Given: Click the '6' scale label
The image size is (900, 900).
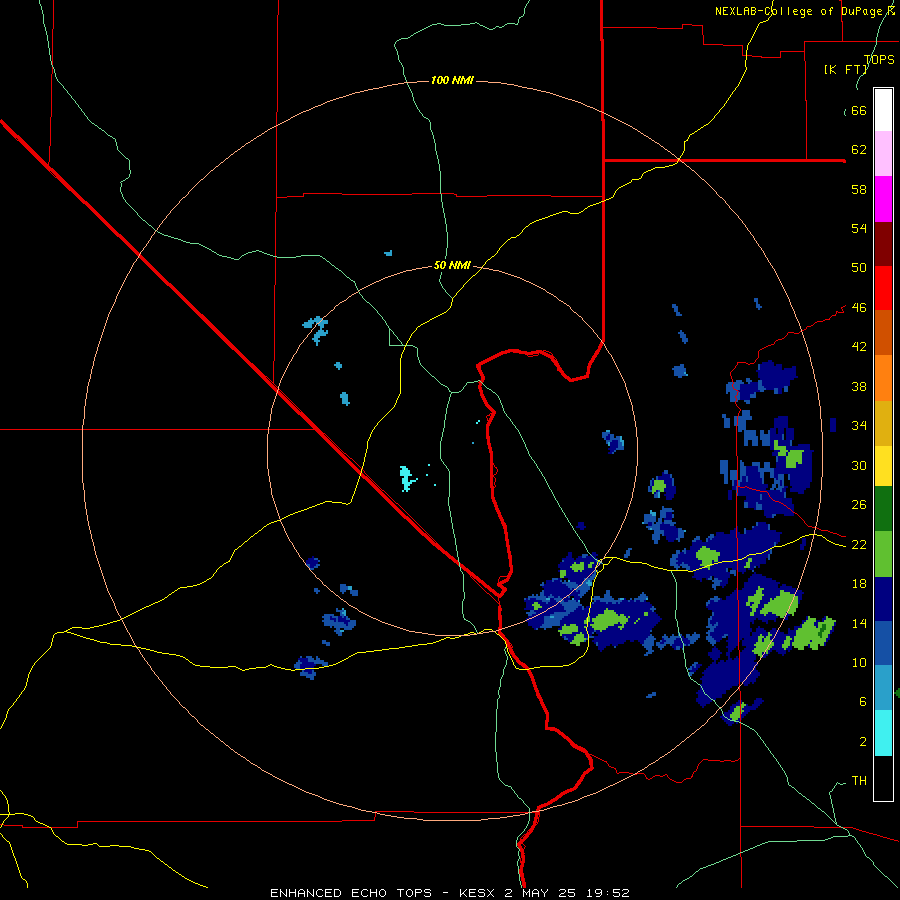Looking at the screenshot, I should point(863,702).
